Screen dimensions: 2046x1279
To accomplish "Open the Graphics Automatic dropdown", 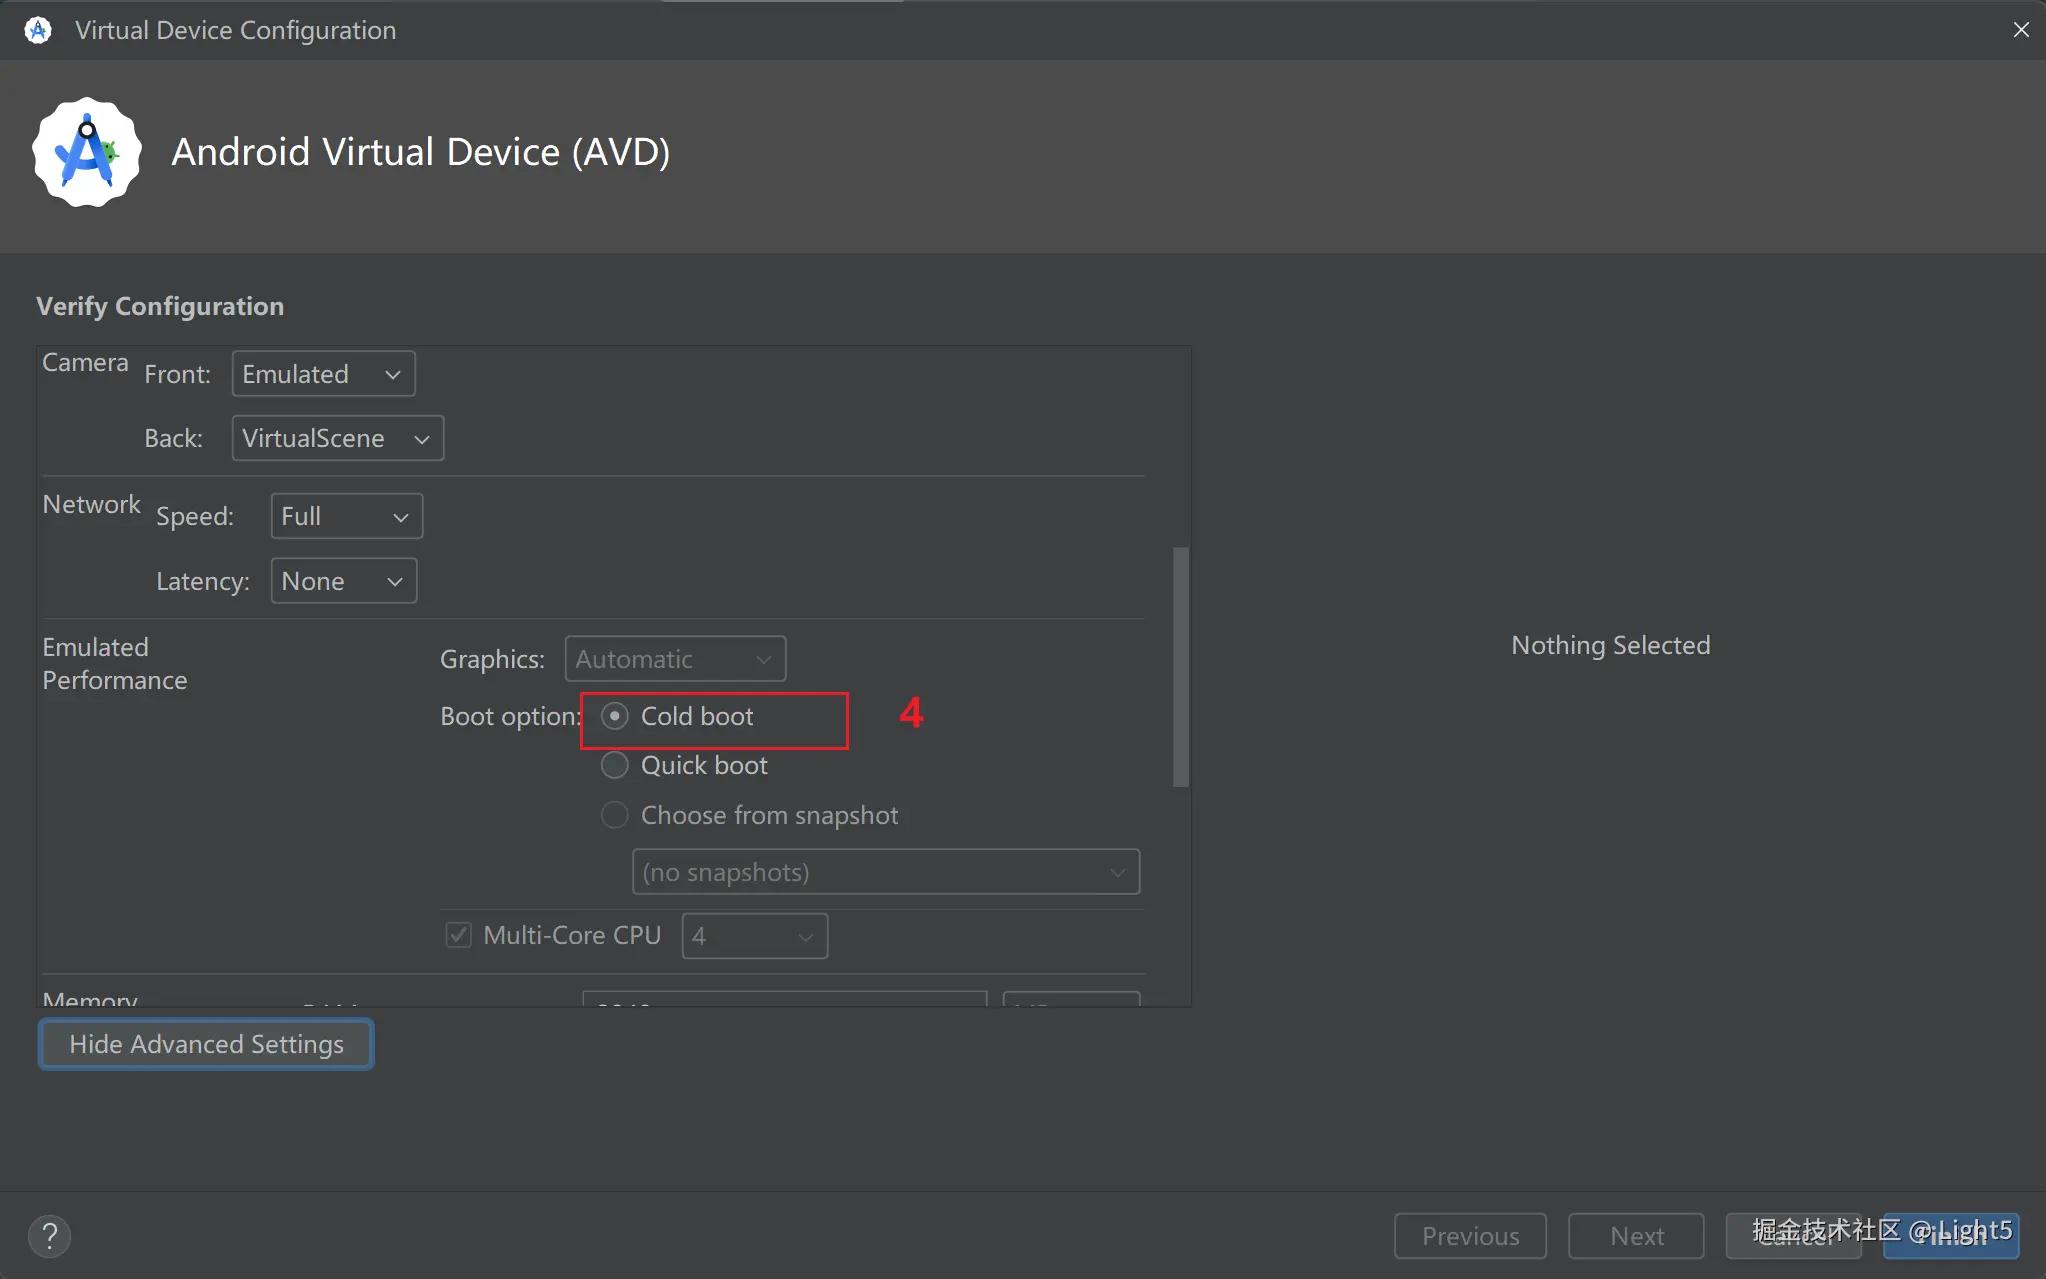I will tap(675, 659).
